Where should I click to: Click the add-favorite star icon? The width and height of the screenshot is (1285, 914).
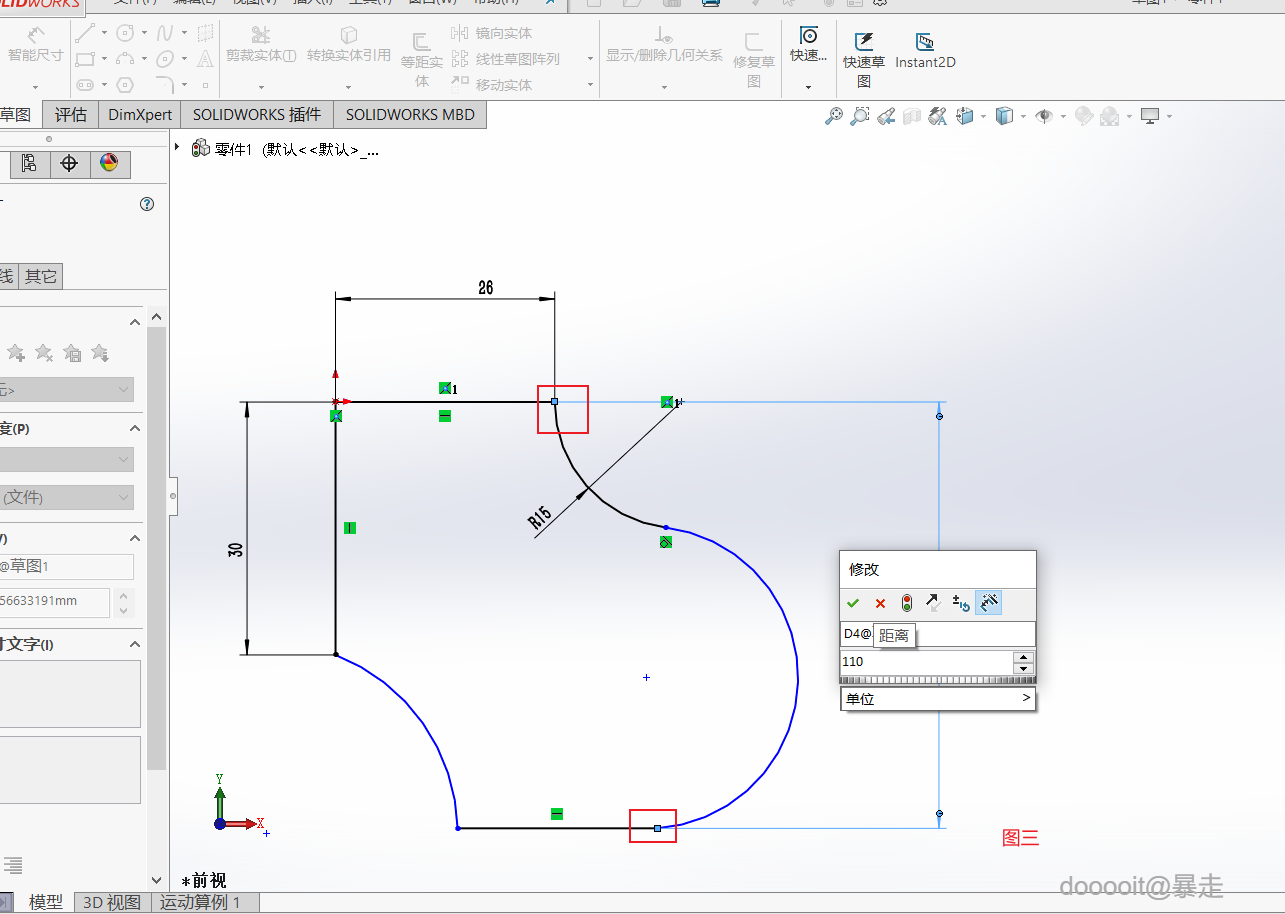(16, 352)
